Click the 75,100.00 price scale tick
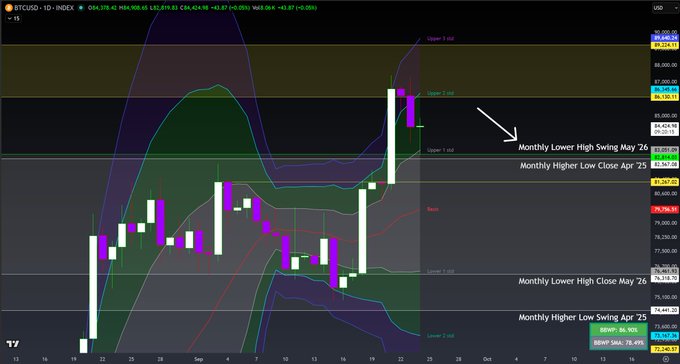 tap(665, 297)
